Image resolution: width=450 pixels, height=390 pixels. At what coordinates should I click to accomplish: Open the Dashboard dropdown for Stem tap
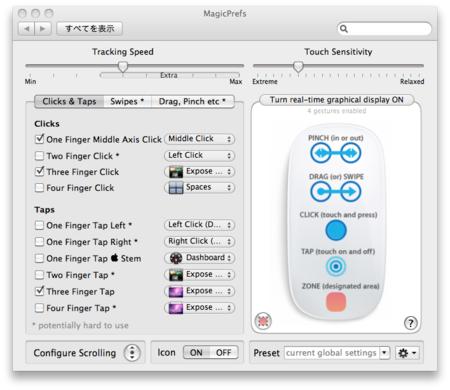coord(199,258)
